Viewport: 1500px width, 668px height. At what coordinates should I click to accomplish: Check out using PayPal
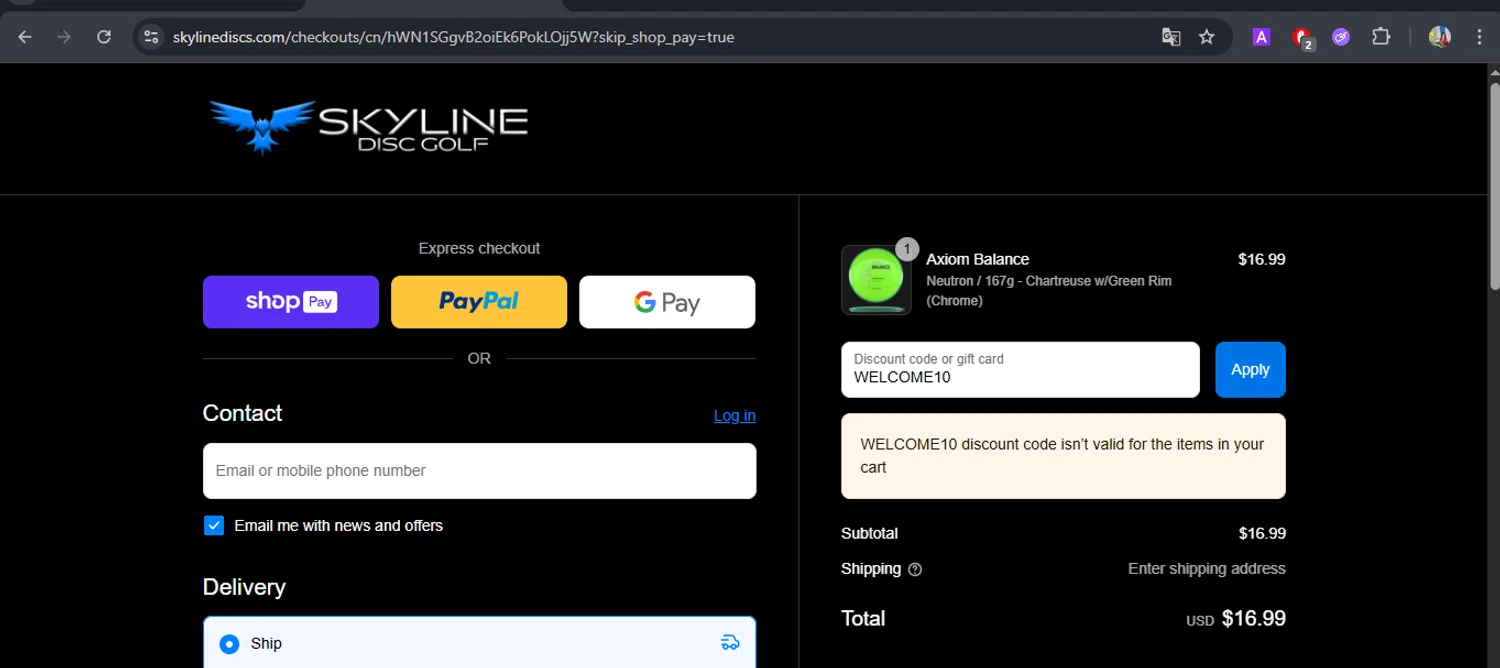pyautogui.click(x=479, y=302)
